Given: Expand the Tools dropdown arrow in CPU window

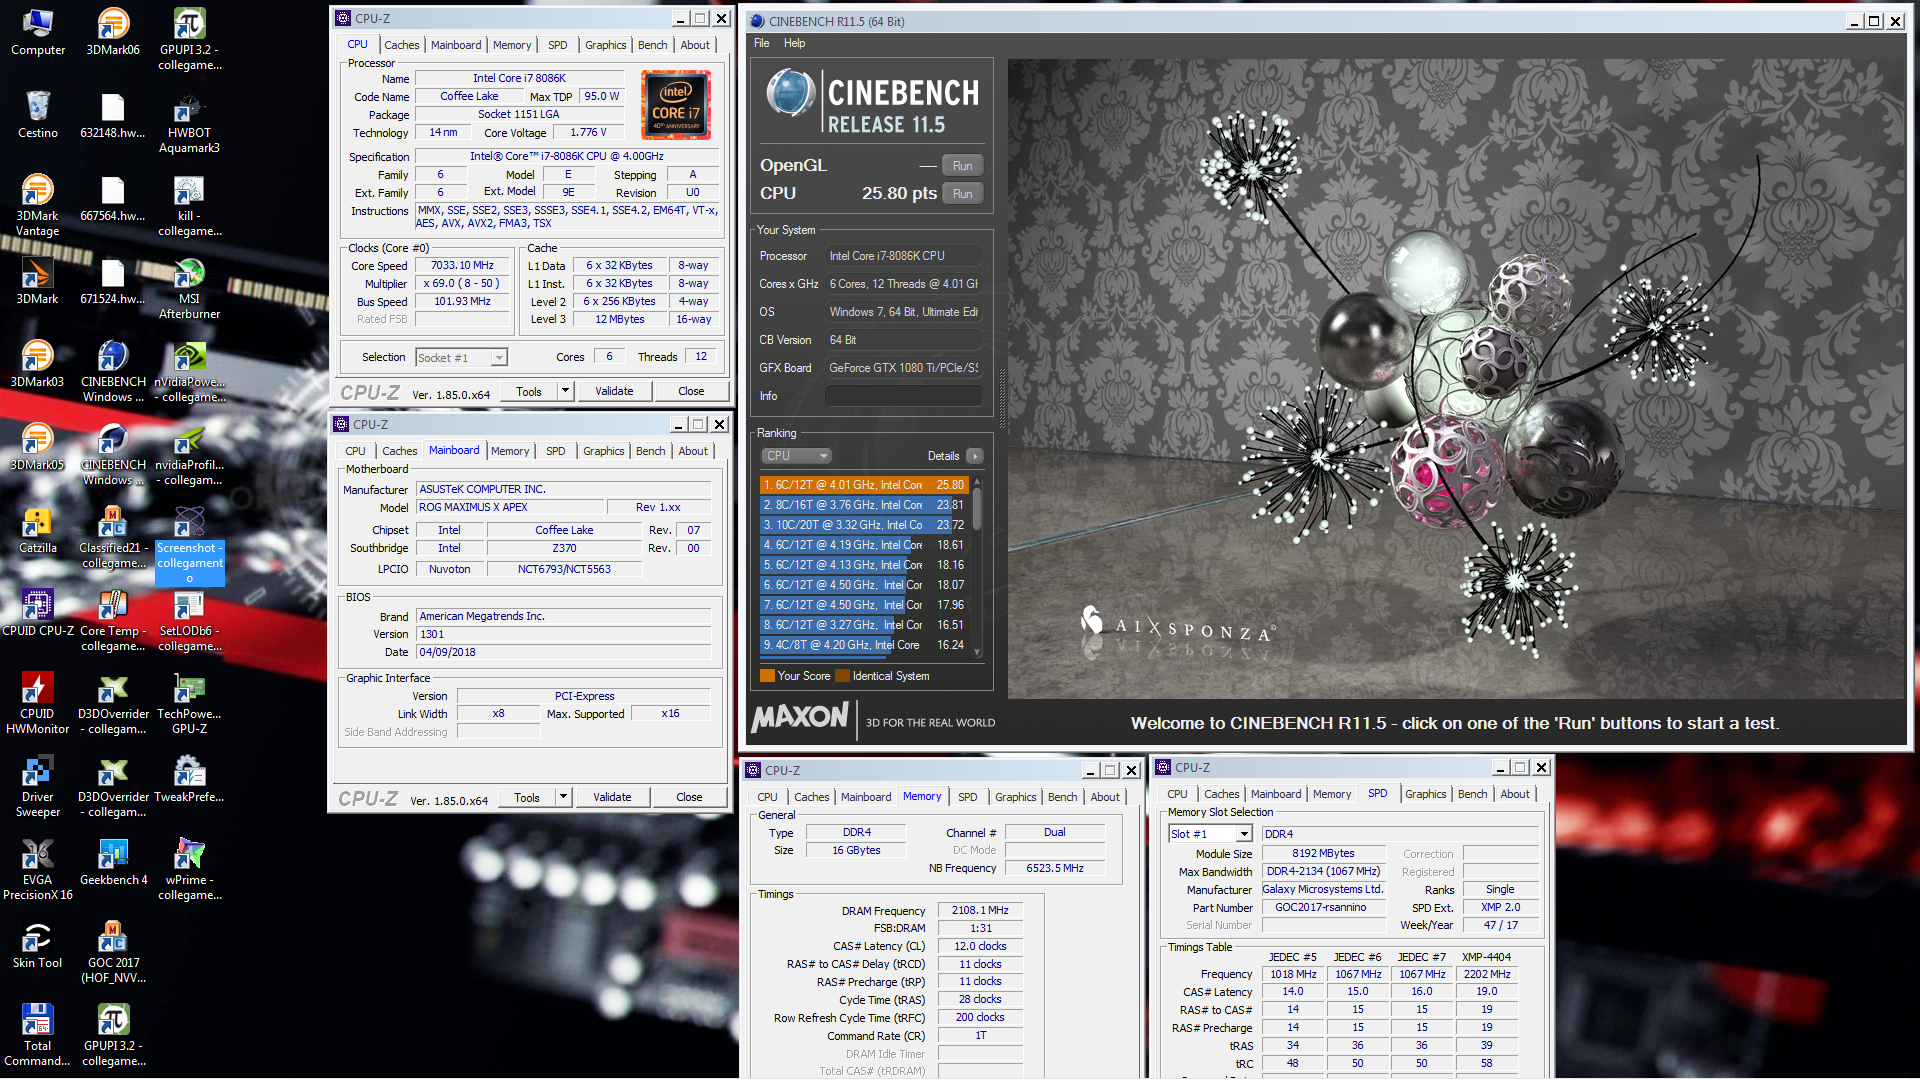Looking at the screenshot, I should coord(565,391).
